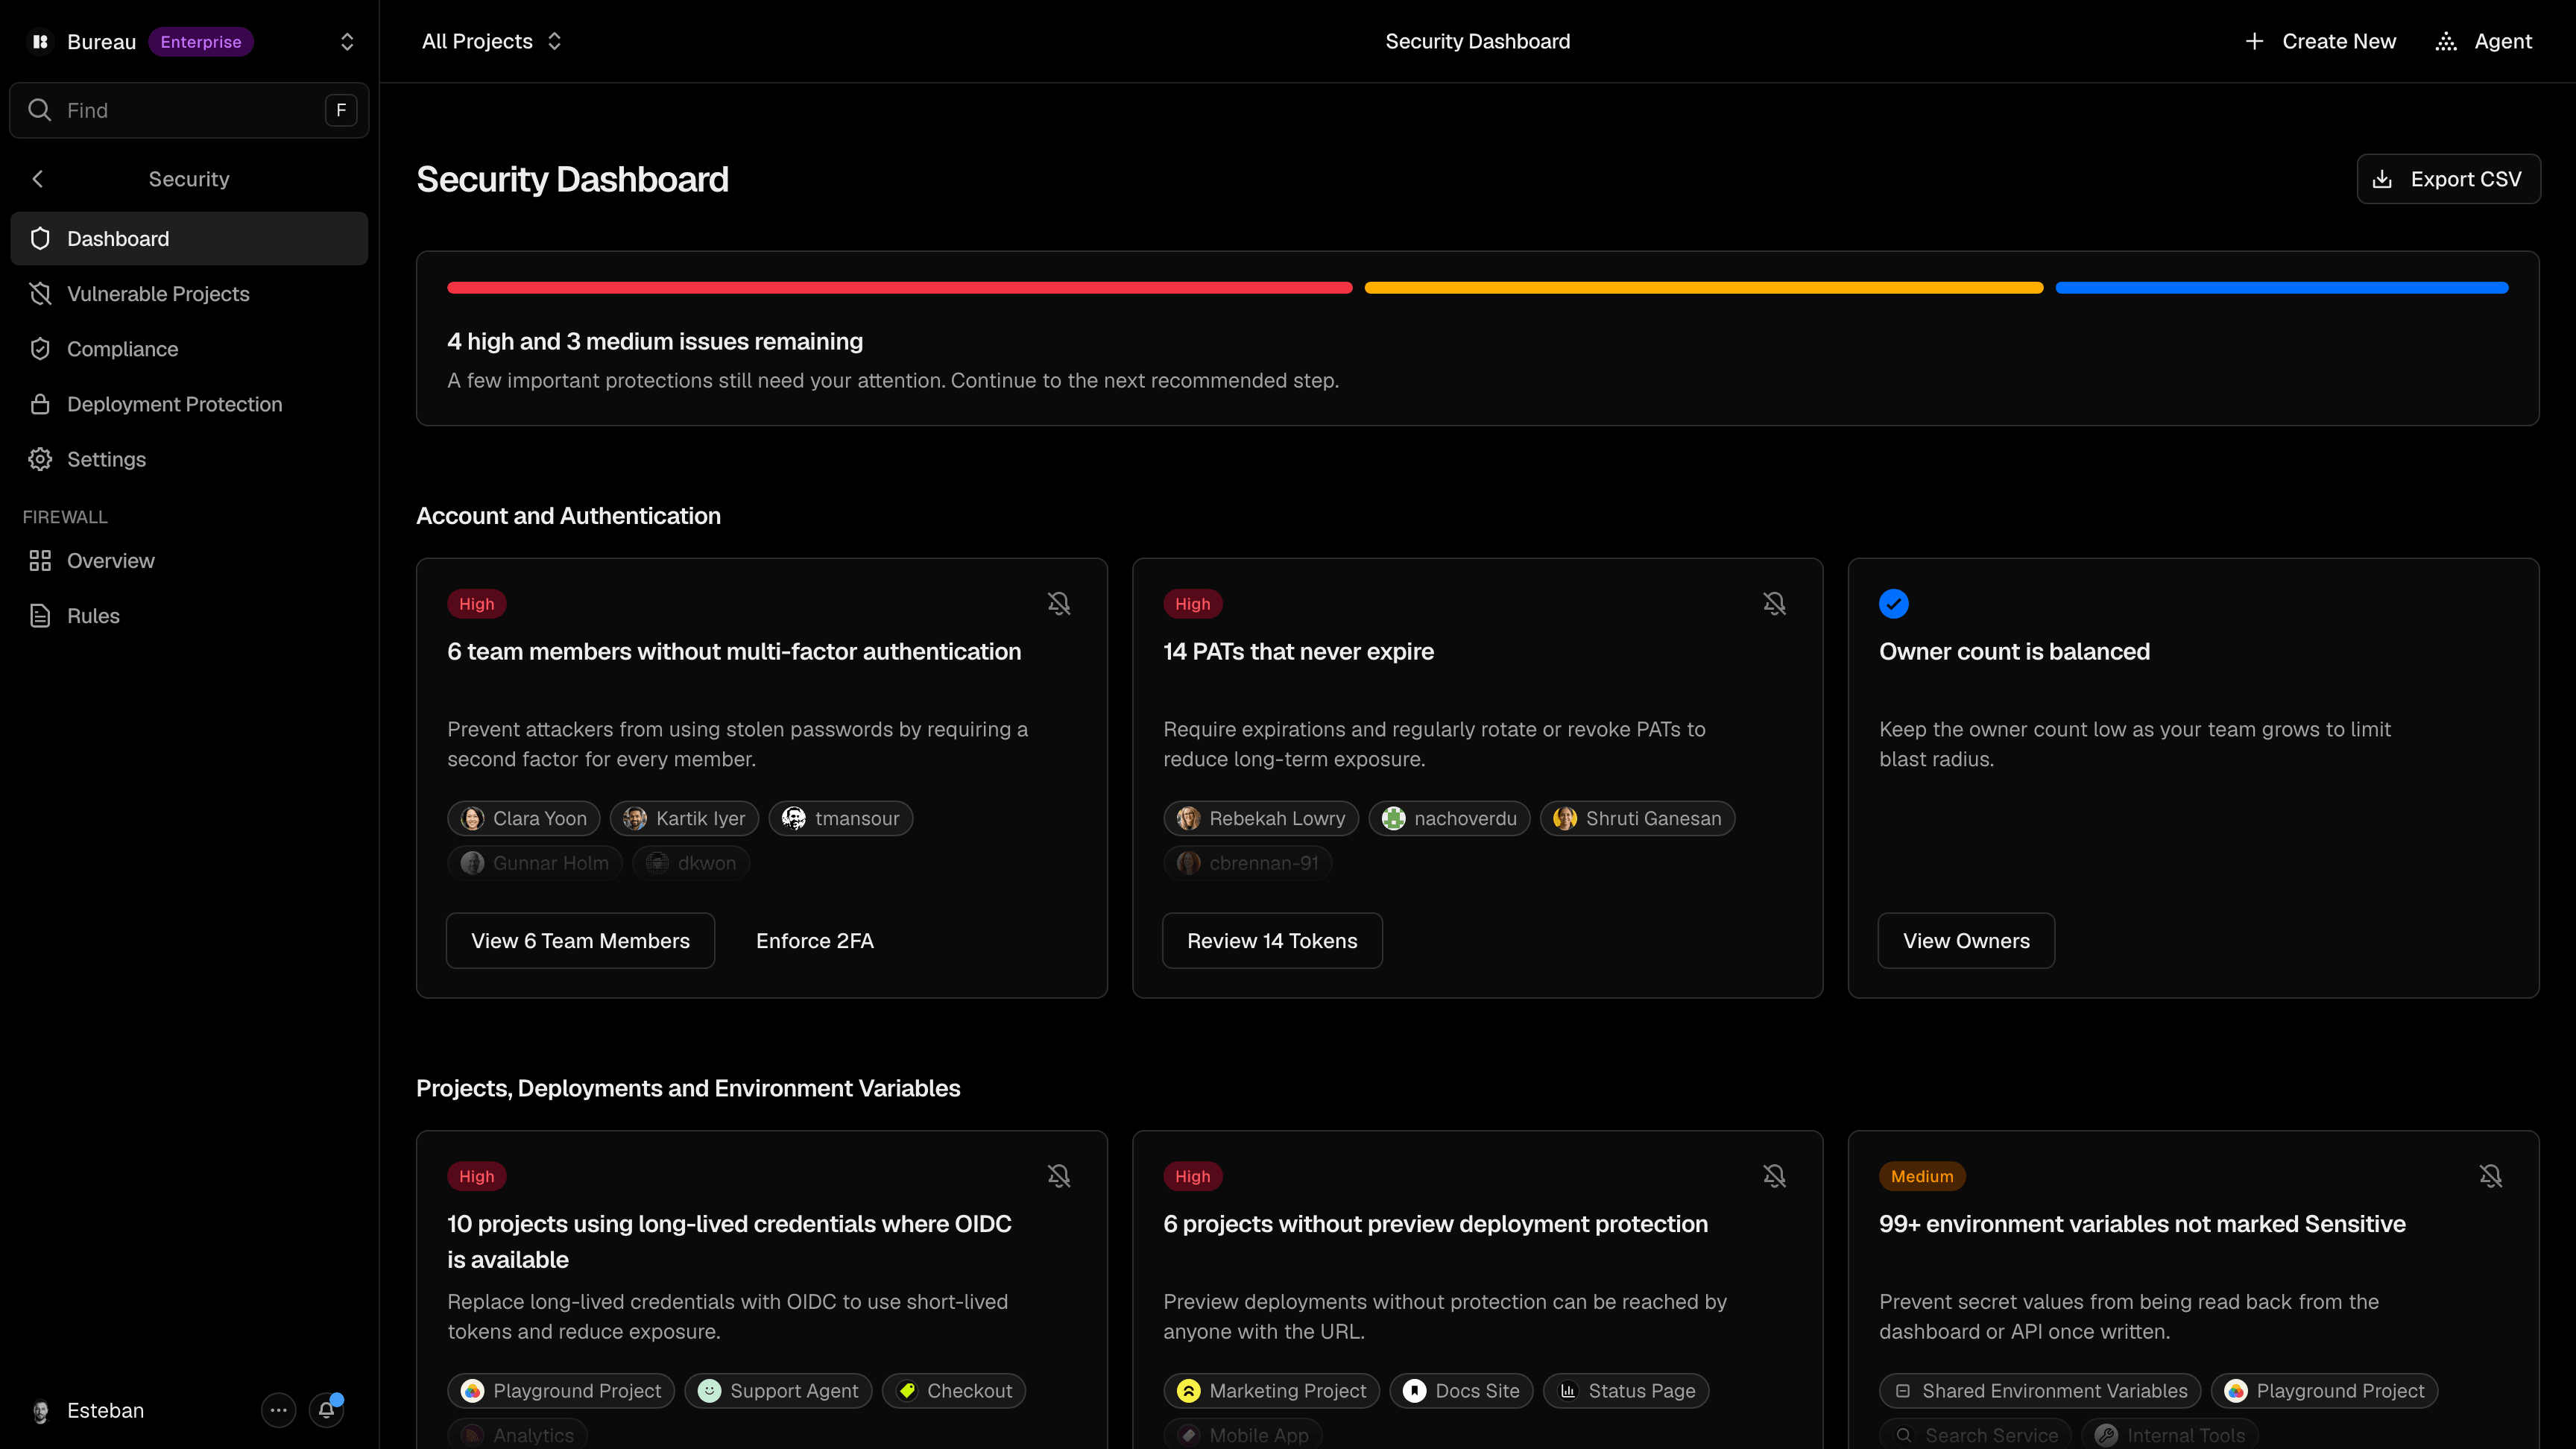Open the Agent panel button
The width and height of the screenshot is (2576, 1449).
tap(2484, 41)
